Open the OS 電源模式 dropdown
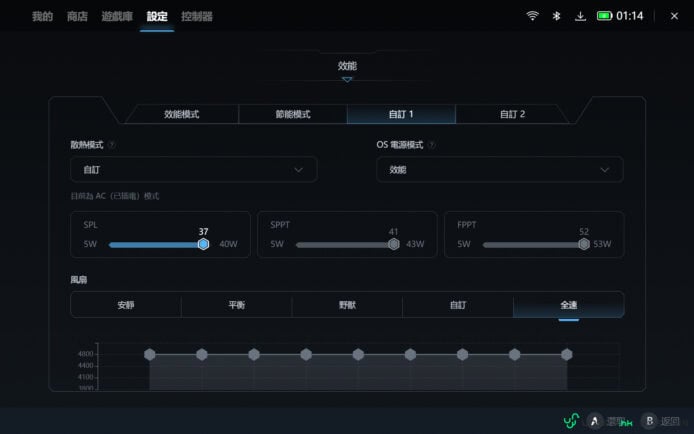This screenshot has height=434, width=694. point(499,170)
